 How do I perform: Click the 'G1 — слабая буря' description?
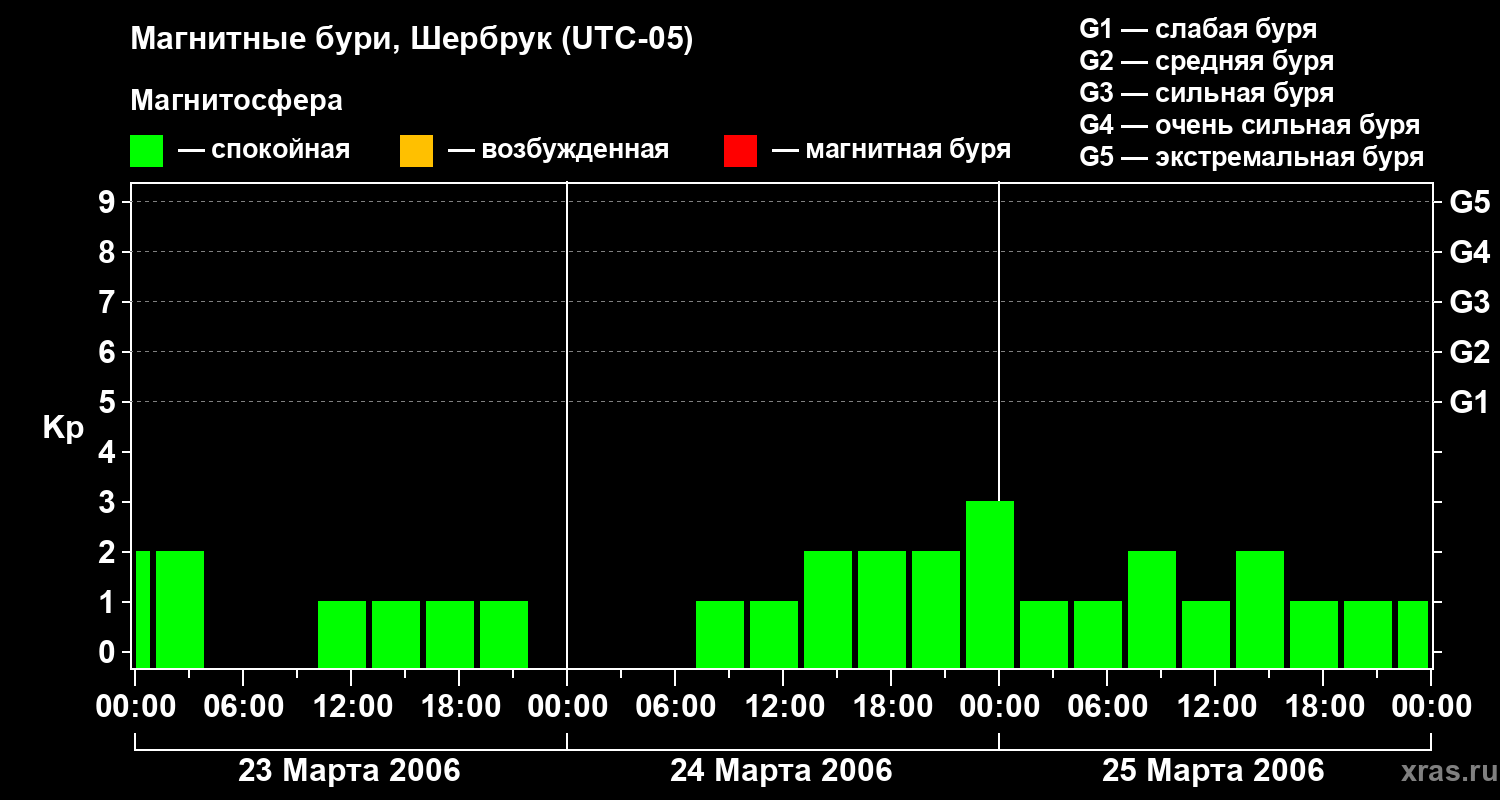click(x=1198, y=28)
